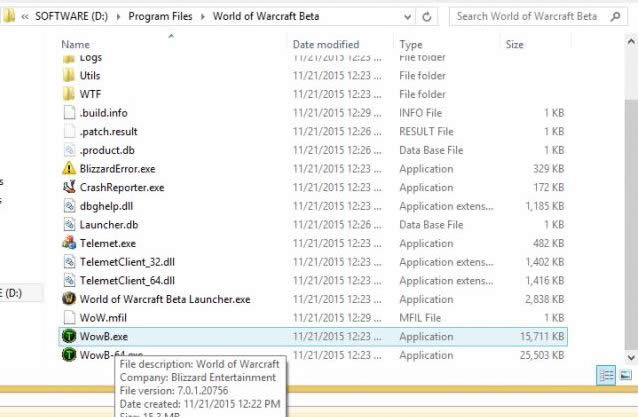Select the Utils folder icon
The image size is (638, 417).
pos(68,75)
